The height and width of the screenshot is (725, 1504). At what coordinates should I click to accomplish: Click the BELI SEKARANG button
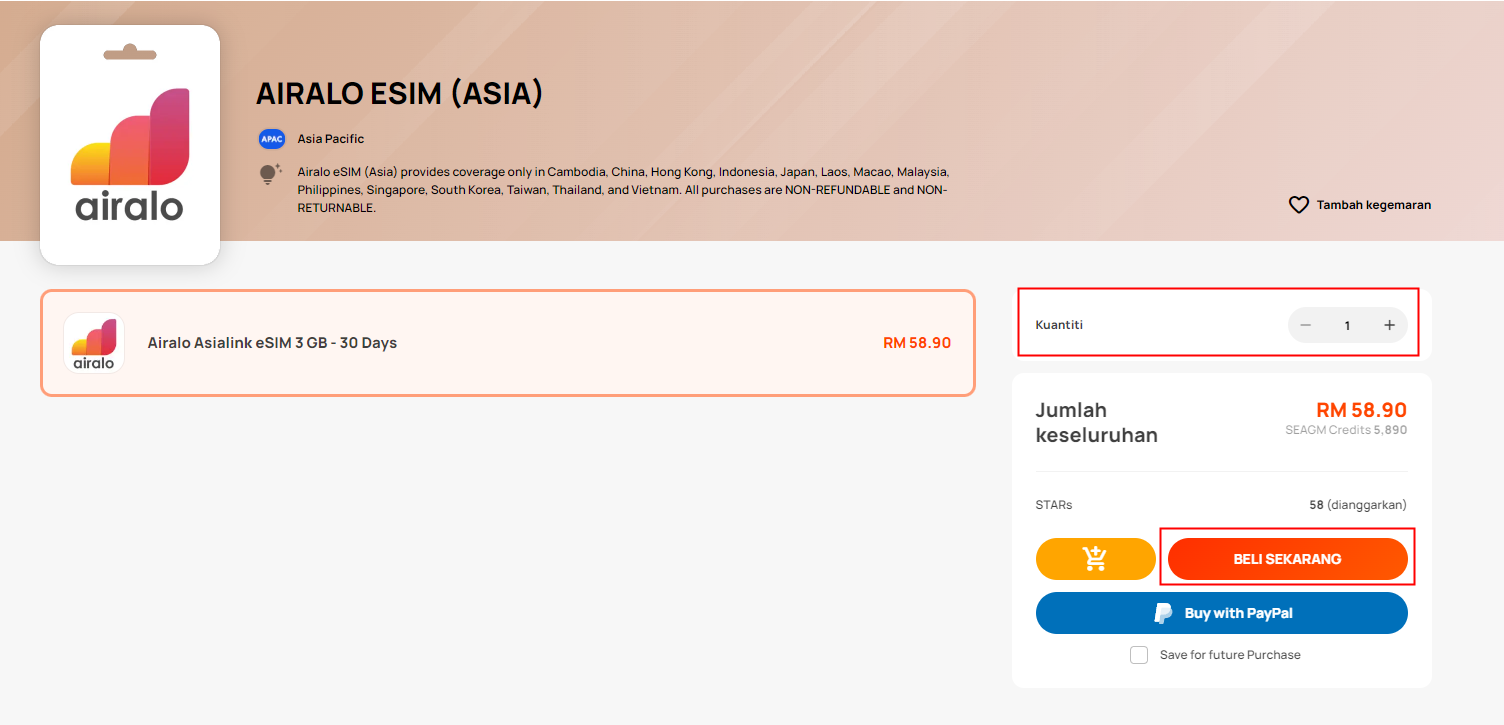1288,559
